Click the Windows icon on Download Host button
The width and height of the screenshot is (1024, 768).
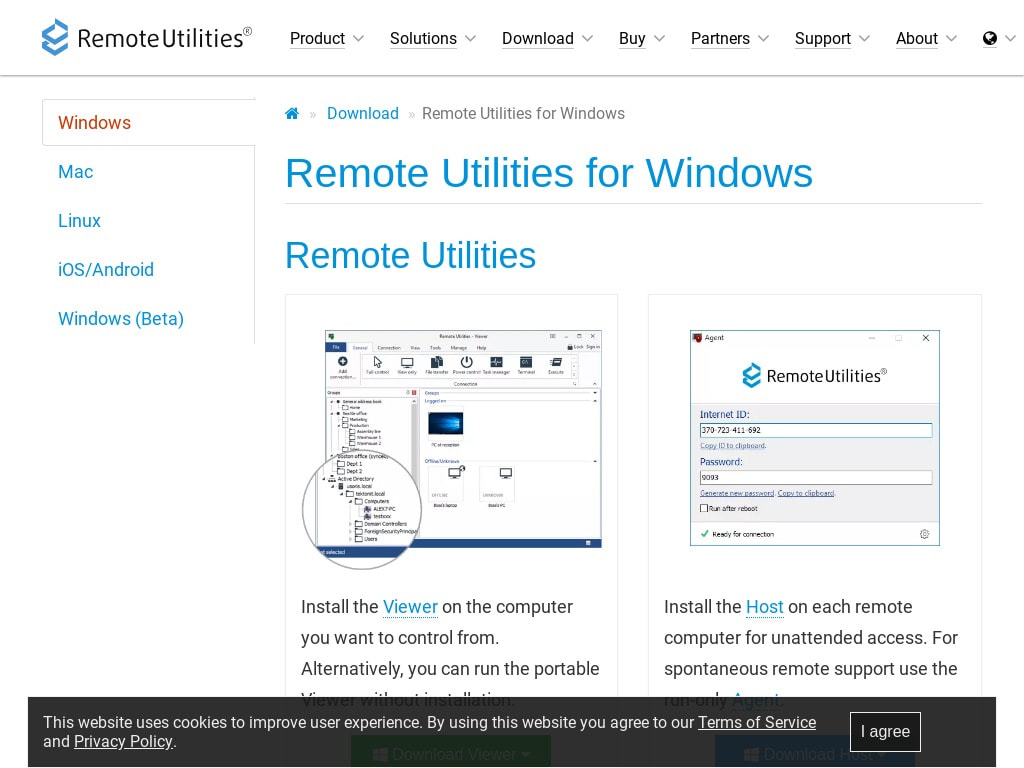click(x=753, y=754)
